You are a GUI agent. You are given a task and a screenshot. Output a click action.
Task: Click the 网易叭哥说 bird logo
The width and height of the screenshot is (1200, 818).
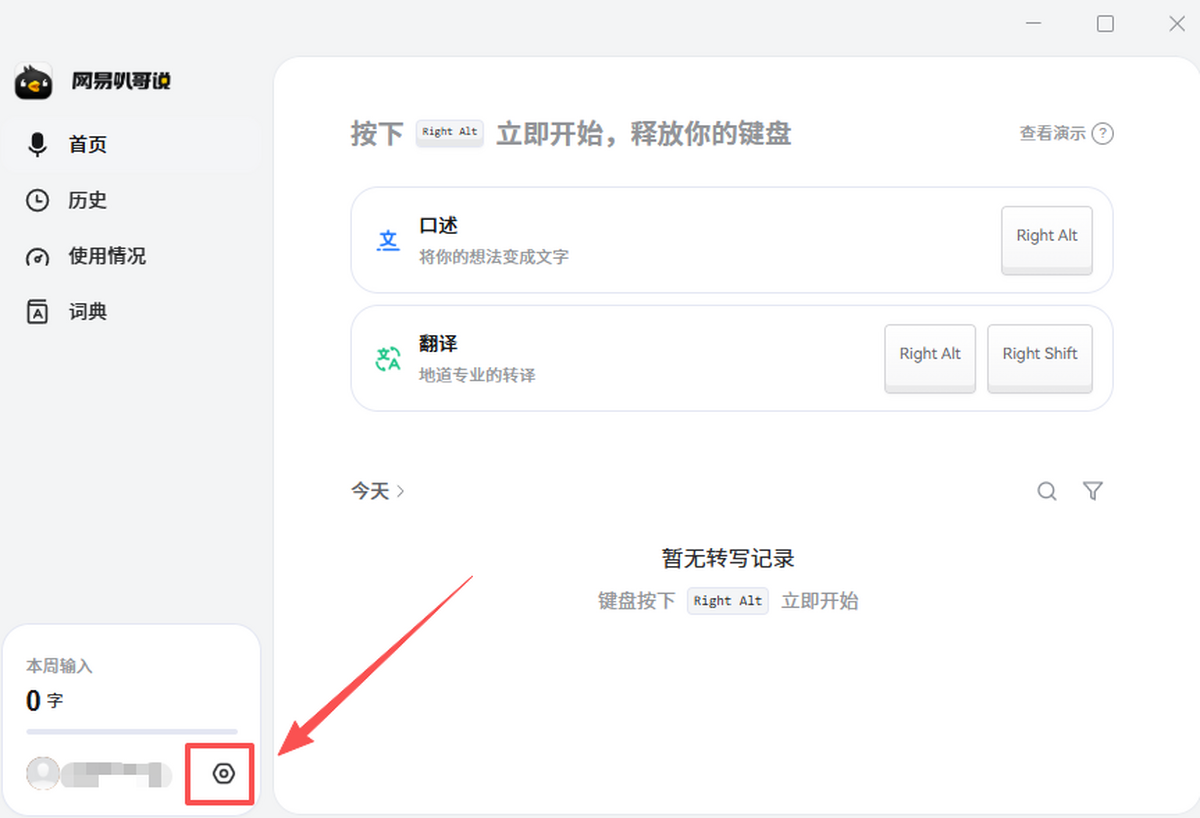coord(34,82)
